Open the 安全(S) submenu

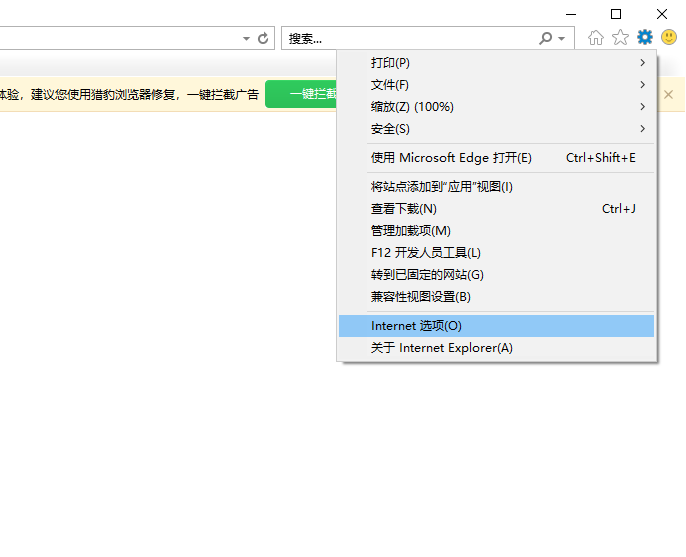[497, 129]
